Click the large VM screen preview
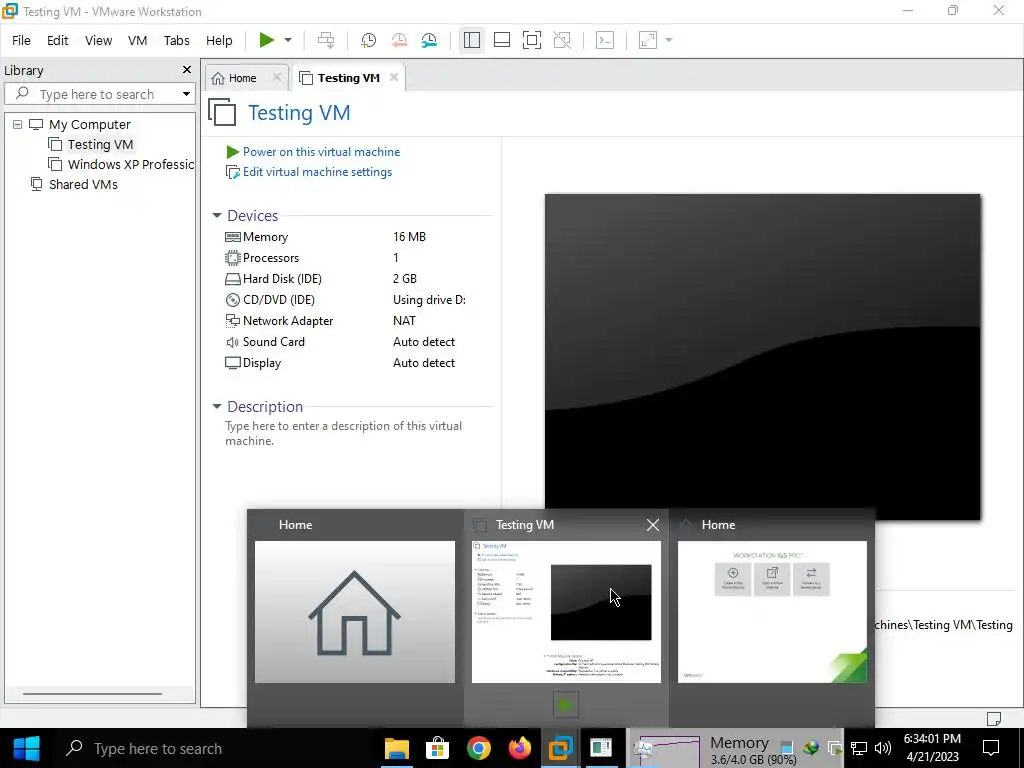Viewport: 1024px width, 768px height. pyautogui.click(x=762, y=357)
